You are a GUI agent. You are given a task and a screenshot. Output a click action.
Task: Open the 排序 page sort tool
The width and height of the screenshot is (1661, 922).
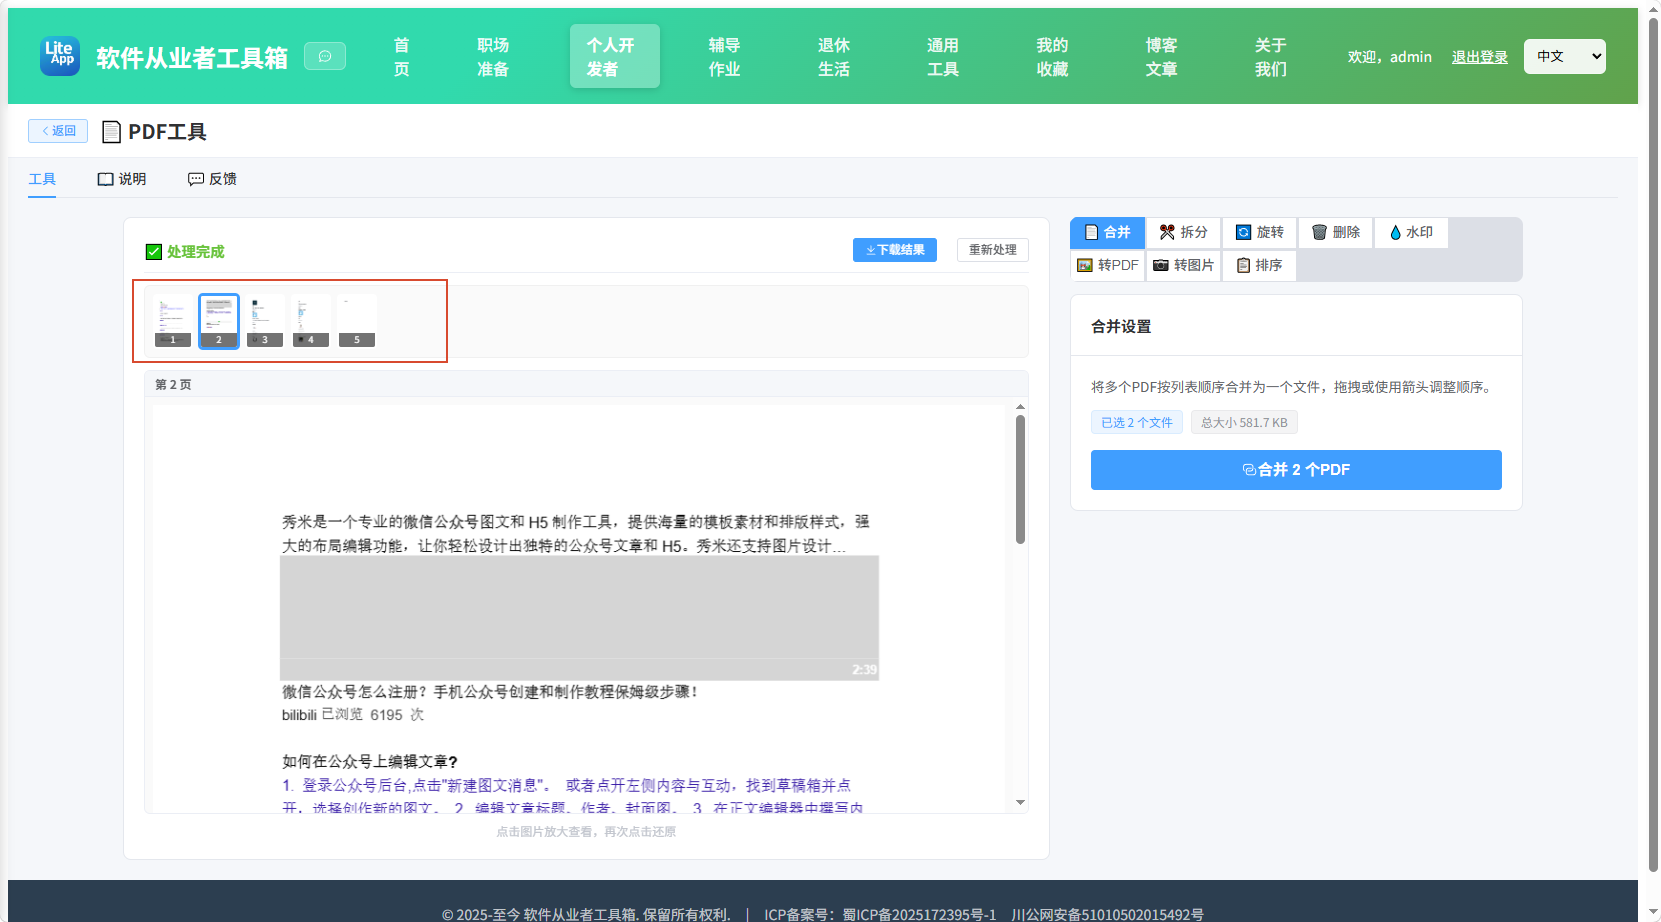[1259, 265]
